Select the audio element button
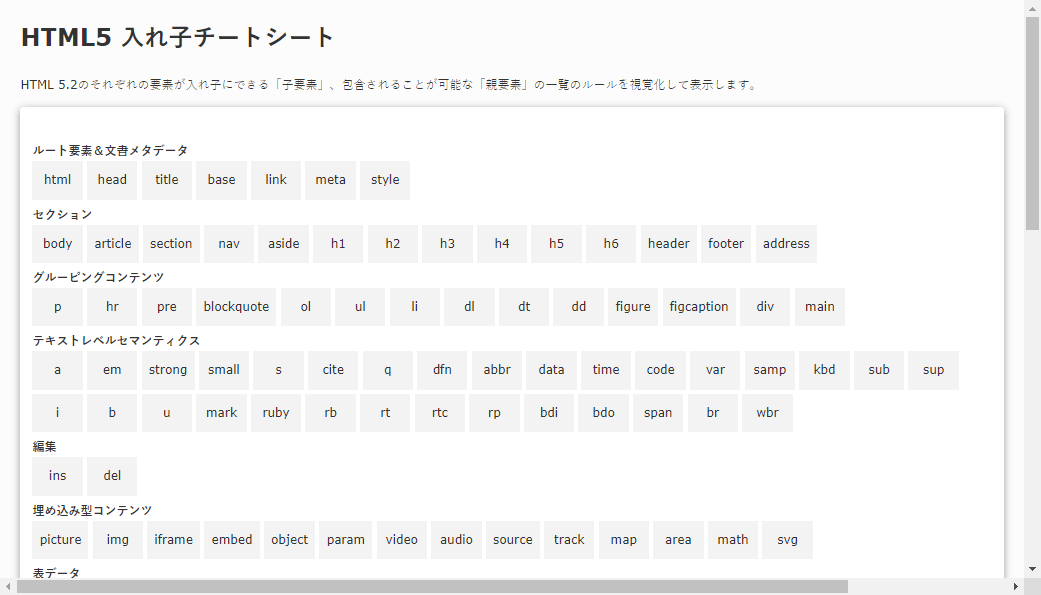 pos(456,540)
